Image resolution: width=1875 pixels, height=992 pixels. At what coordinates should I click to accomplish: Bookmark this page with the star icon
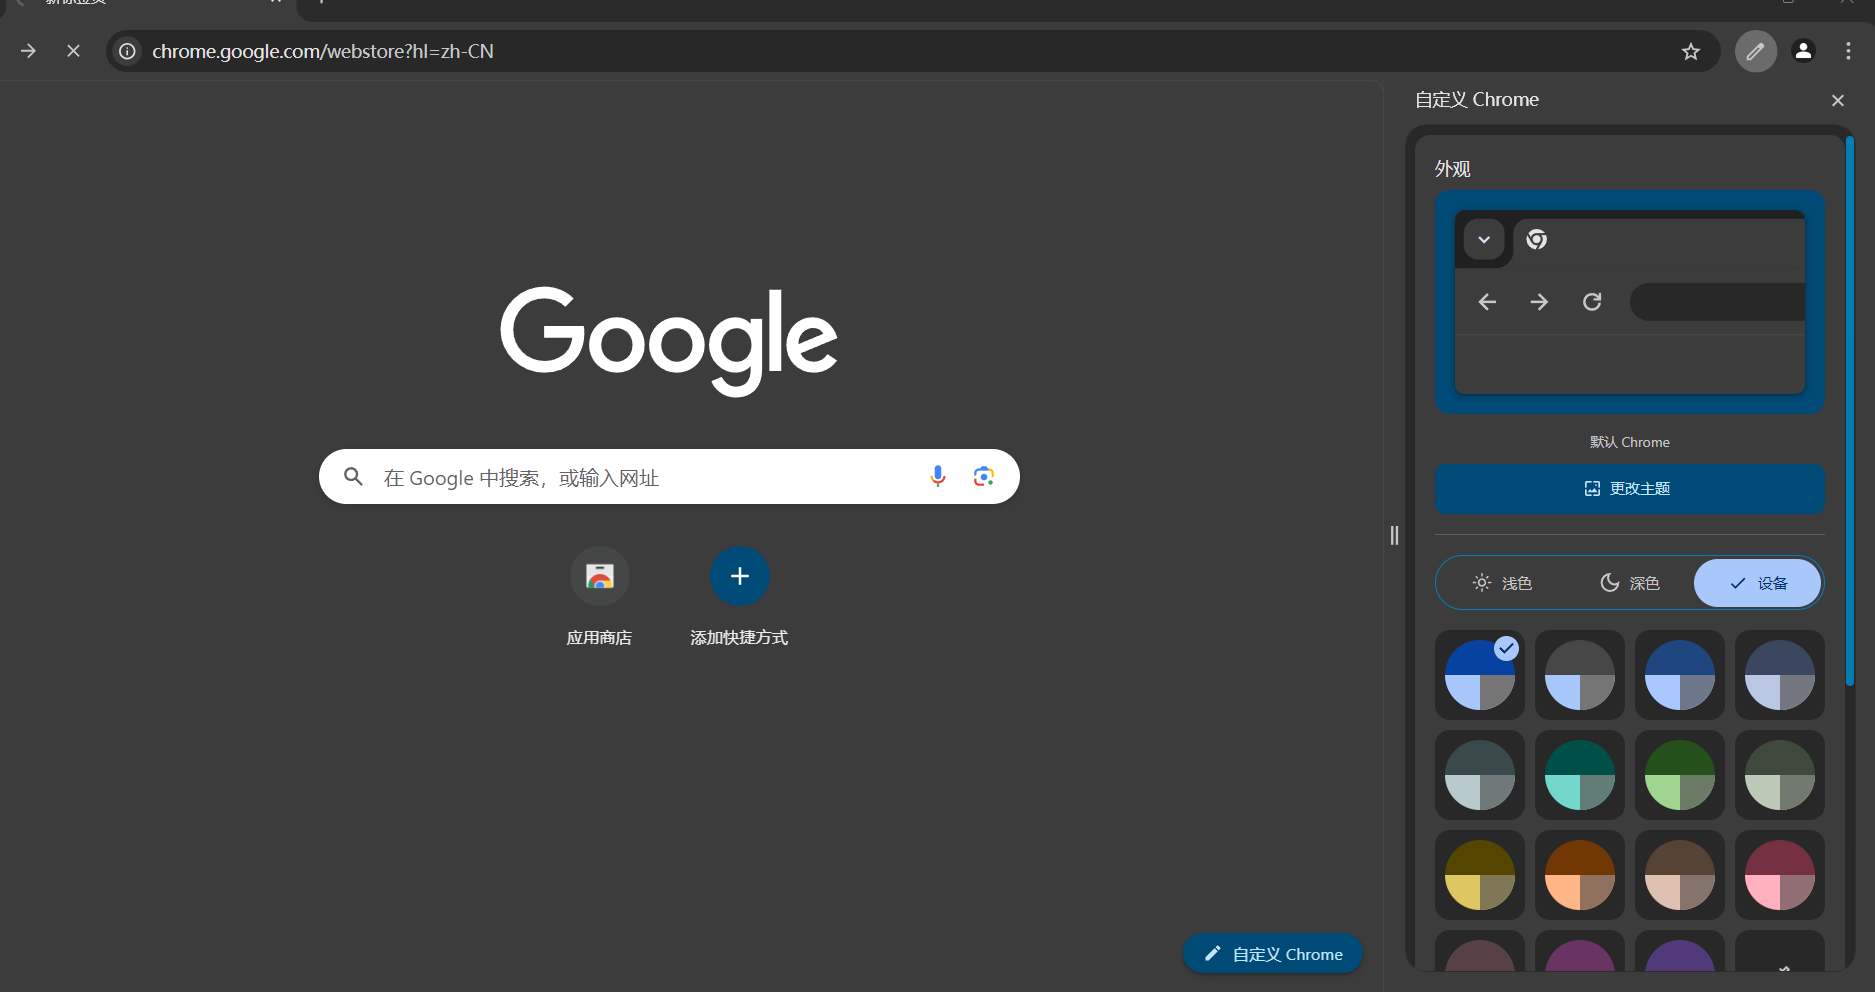[1690, 52]
